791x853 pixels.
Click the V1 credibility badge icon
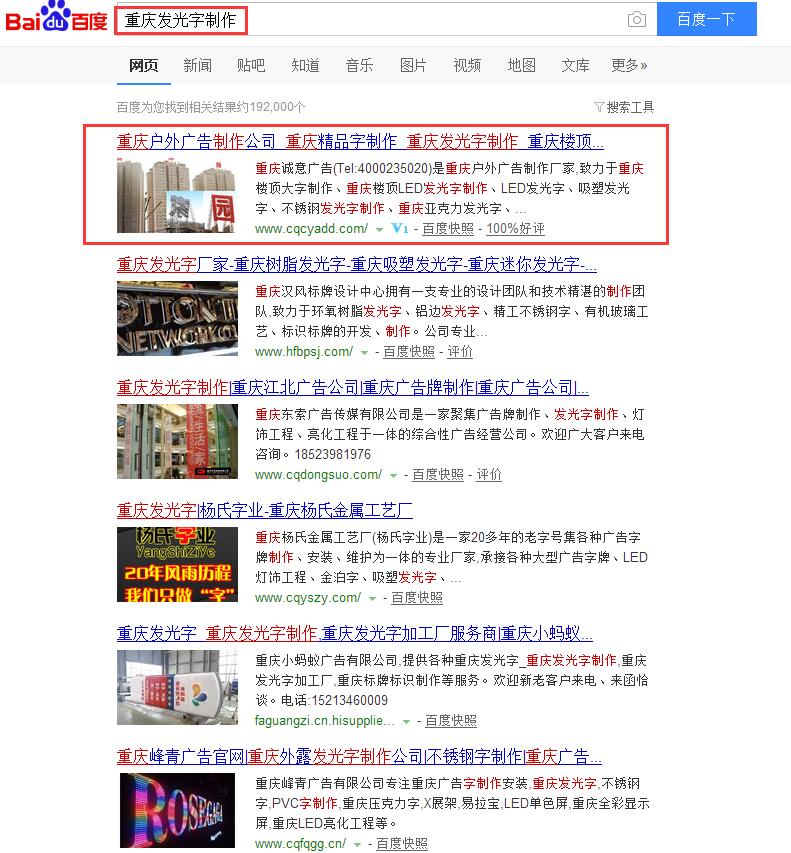400,228
